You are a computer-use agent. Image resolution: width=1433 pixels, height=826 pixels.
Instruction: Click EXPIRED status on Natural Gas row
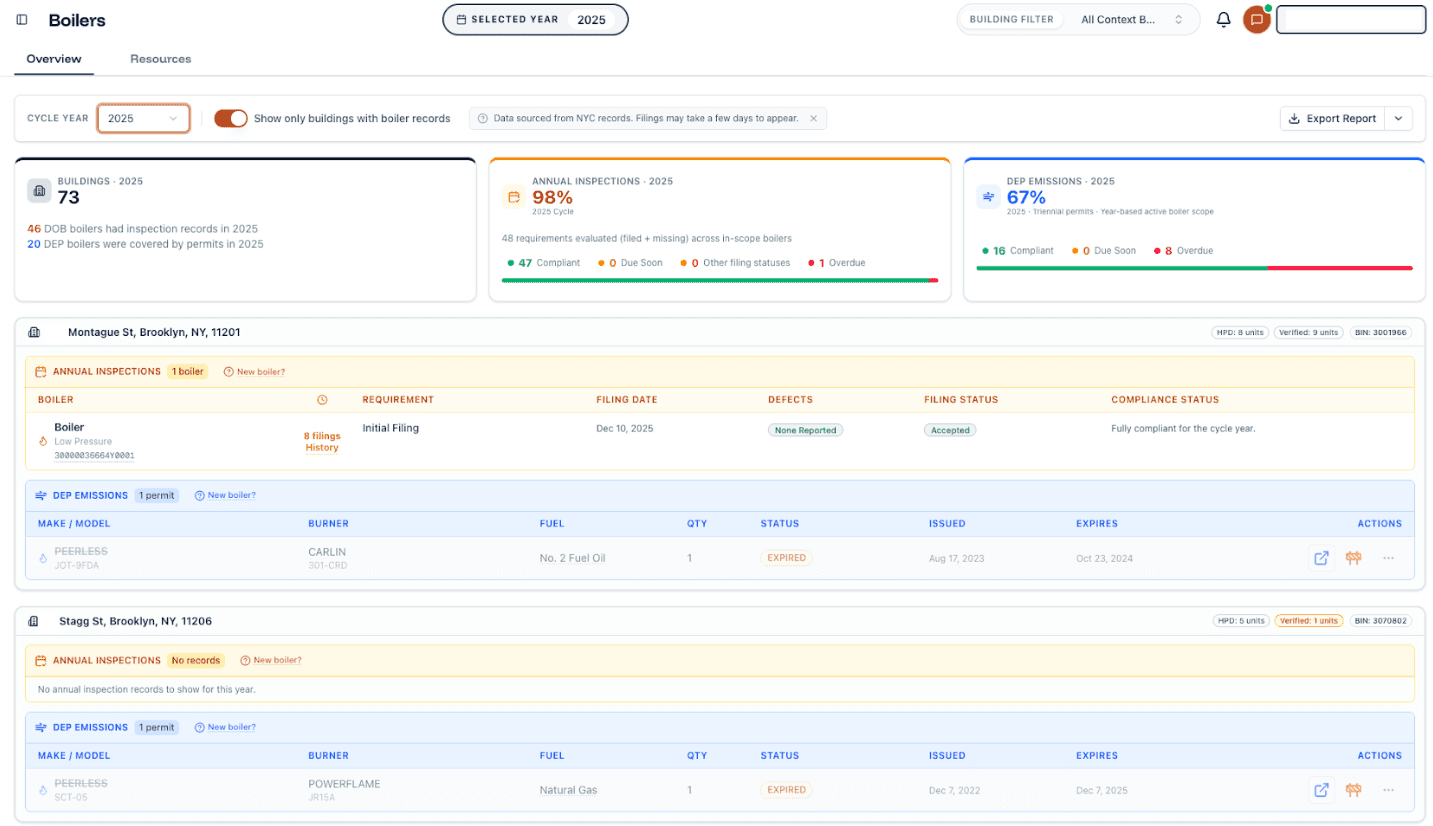point(786,790)
